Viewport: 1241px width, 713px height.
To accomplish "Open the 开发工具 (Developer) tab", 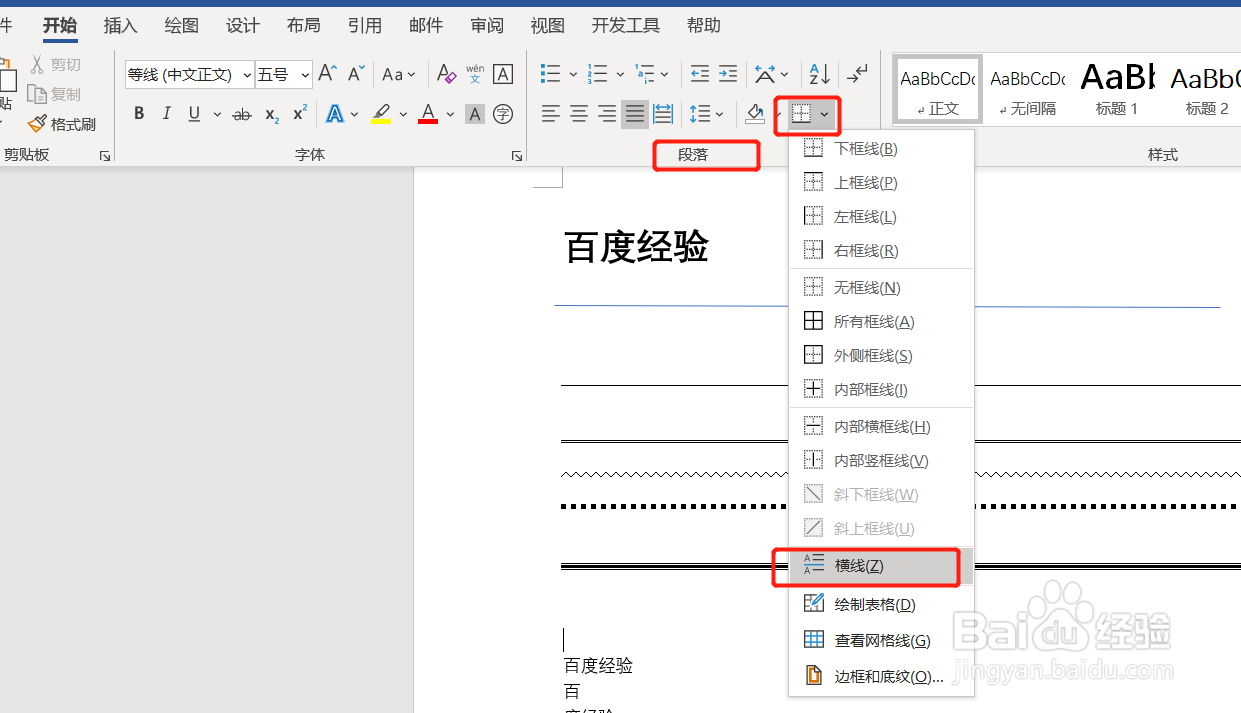I will click(626, 26).
